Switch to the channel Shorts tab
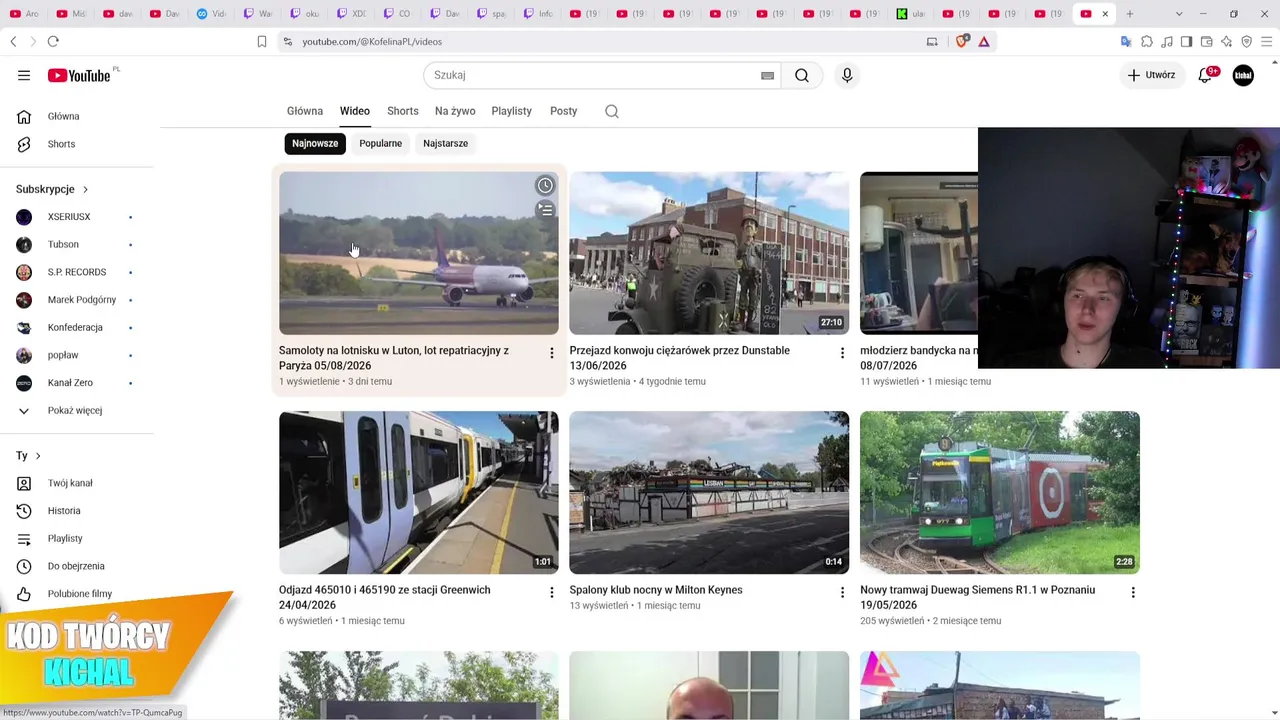Viewport: 1280px width, 720px height. (403, 111)
